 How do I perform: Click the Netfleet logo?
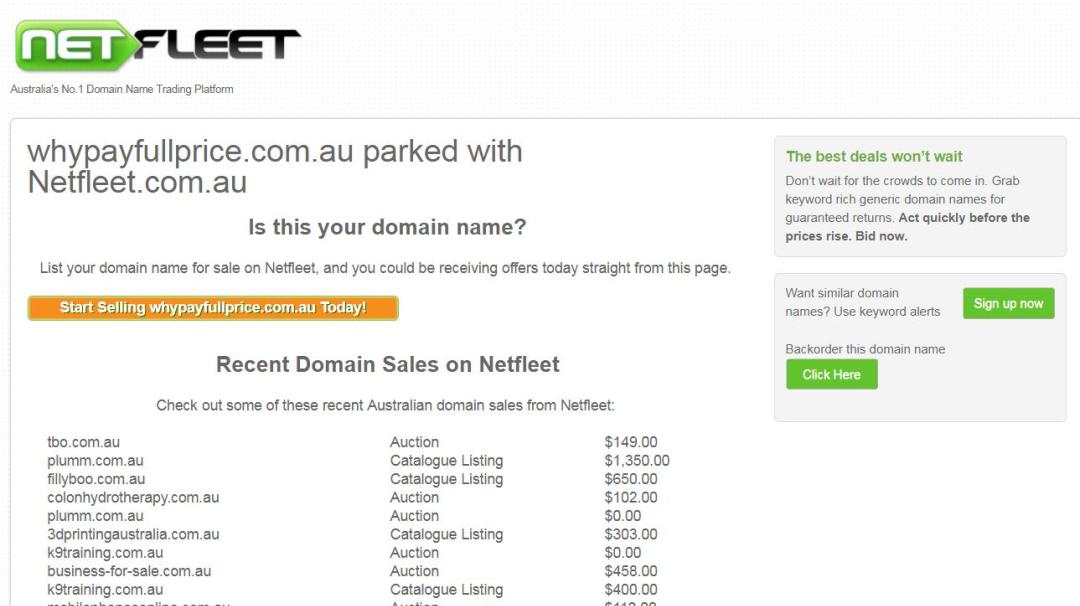point(158,45)
